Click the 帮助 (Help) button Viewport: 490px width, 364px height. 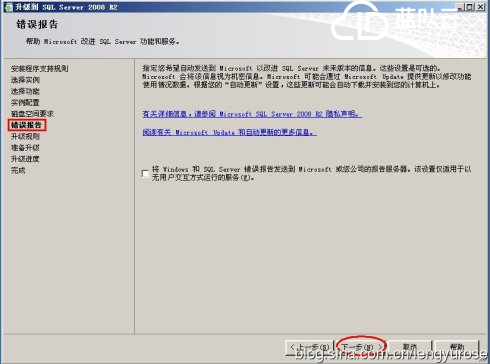tap(457, 347)
